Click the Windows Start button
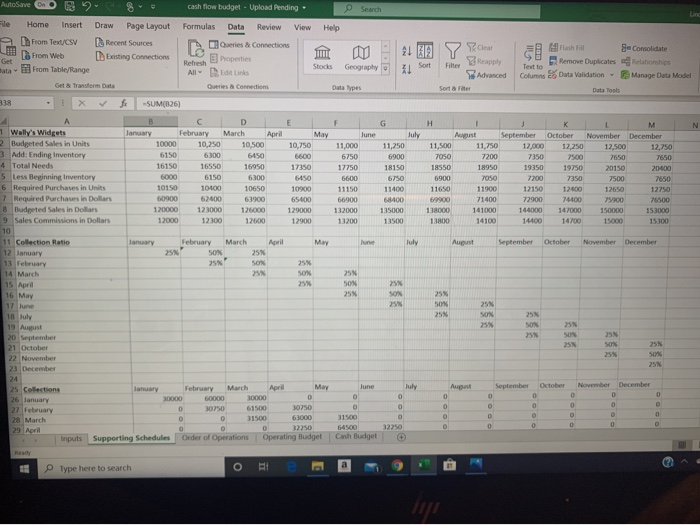 (25, 468)
